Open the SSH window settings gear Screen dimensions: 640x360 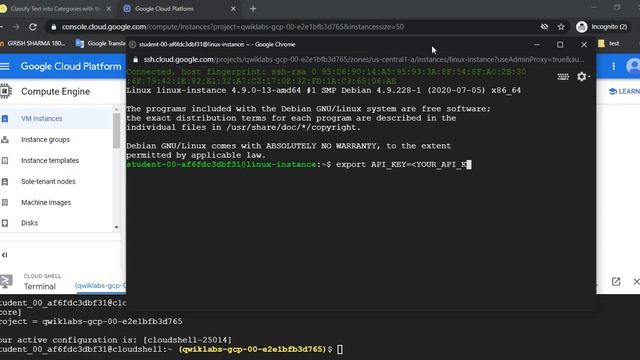point(583,76)
